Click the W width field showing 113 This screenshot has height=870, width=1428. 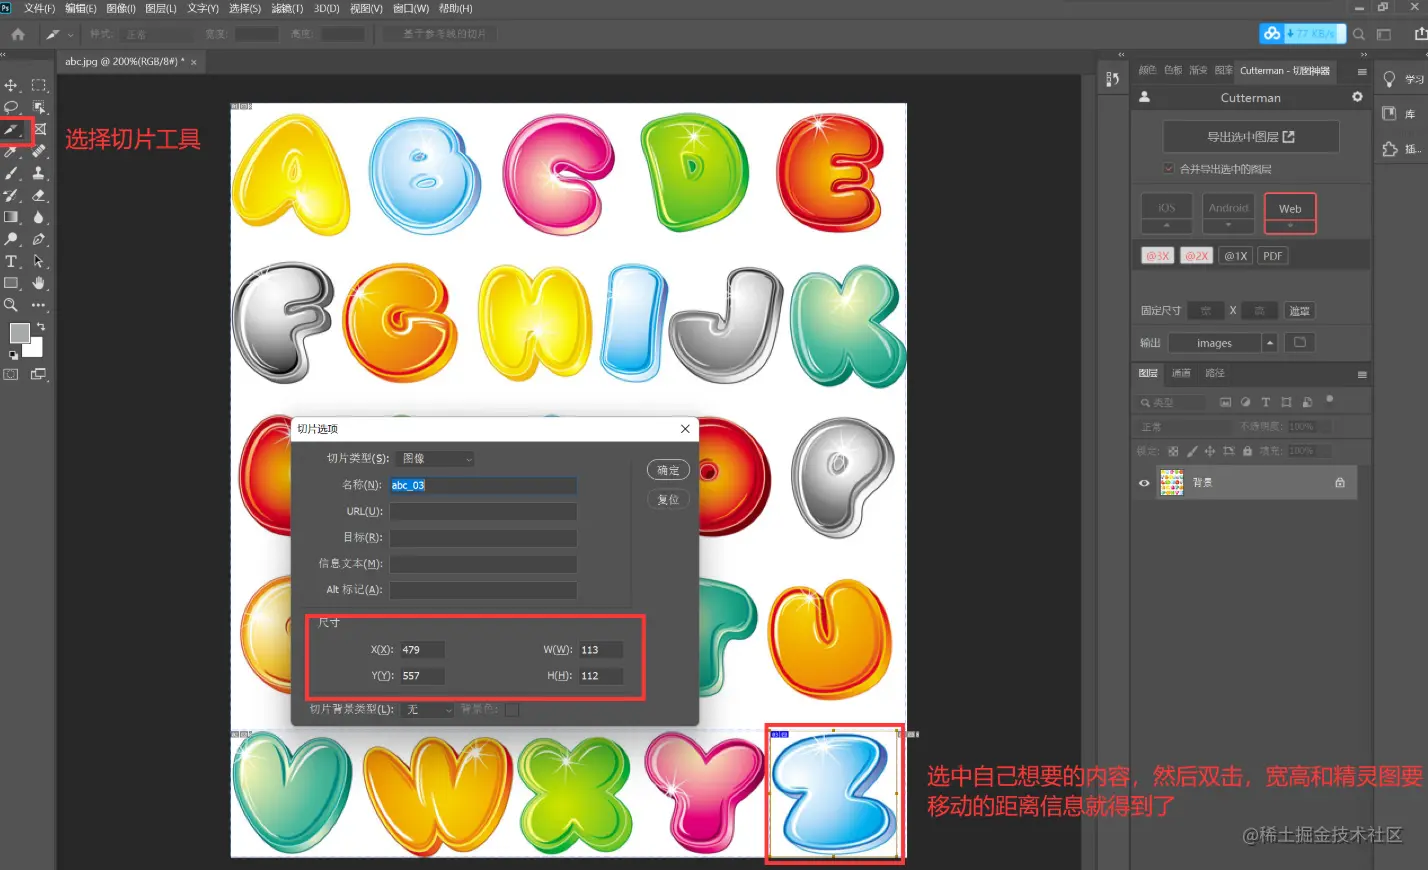(601, 650)
